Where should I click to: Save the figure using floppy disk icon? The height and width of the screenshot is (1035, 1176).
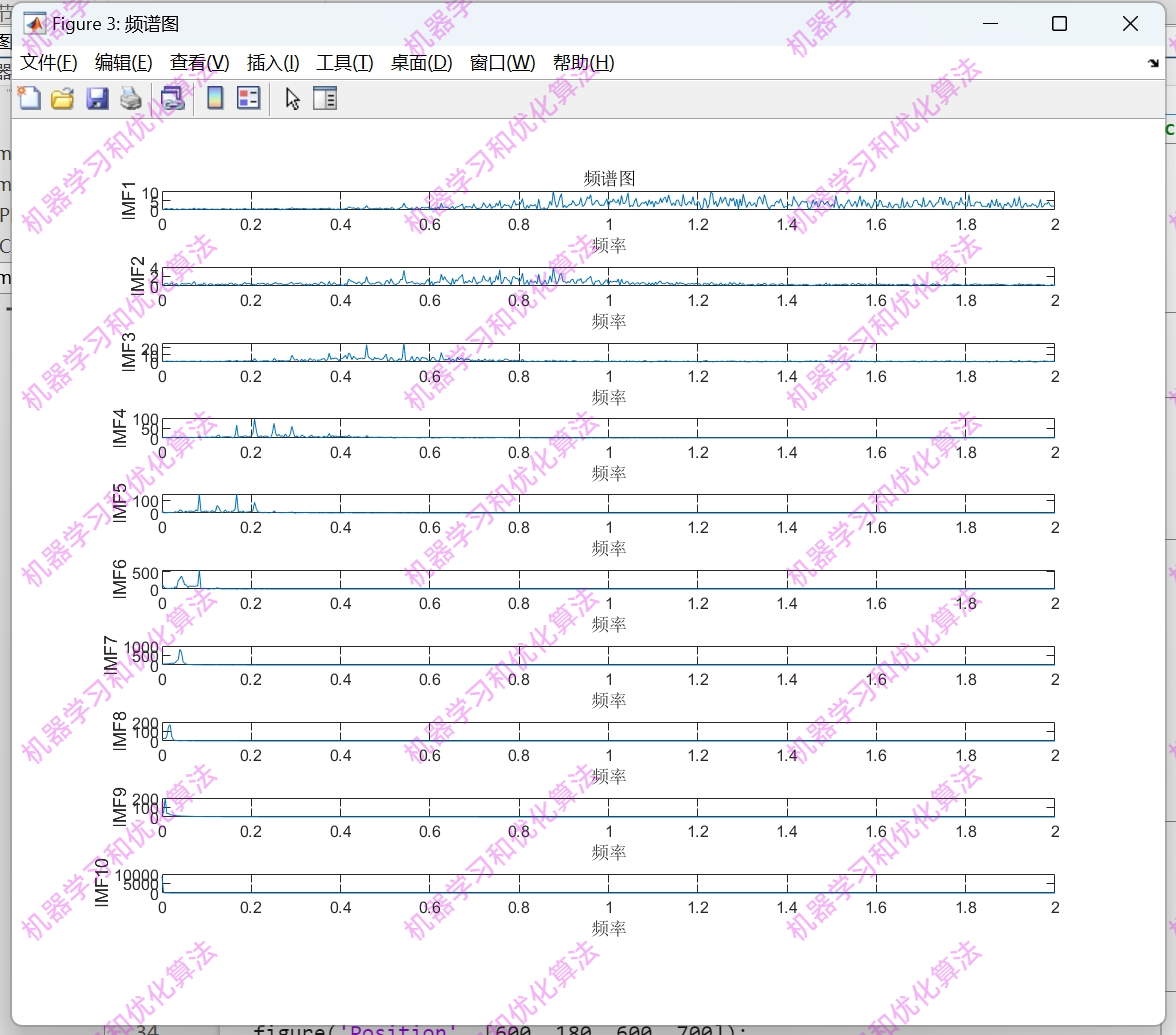tap(97, 98)
